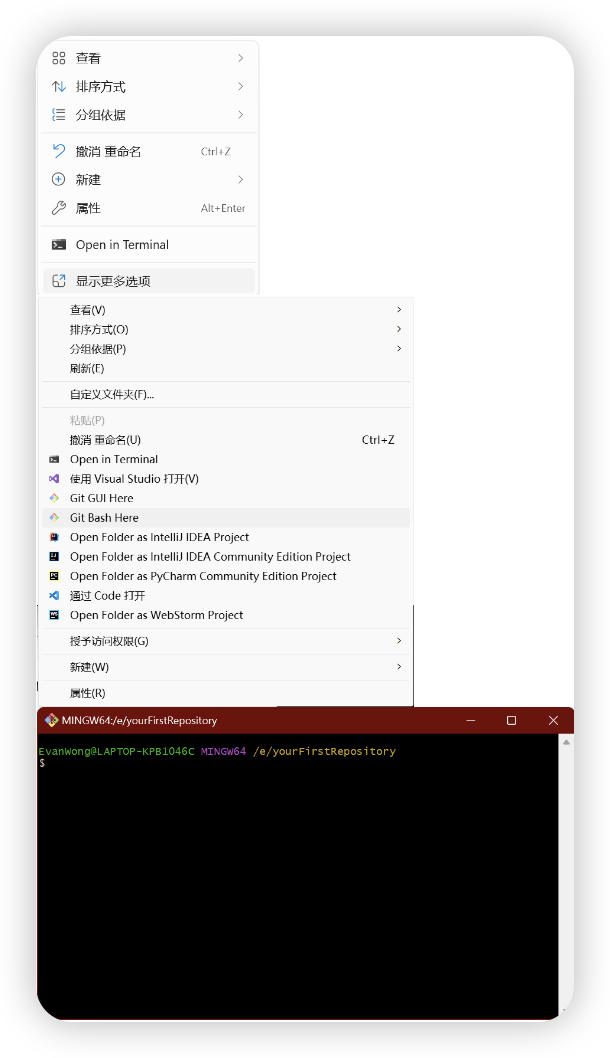Click the PyCharm Community Edition icon
Screen dimensions: 610x1058
coord(54,576)
